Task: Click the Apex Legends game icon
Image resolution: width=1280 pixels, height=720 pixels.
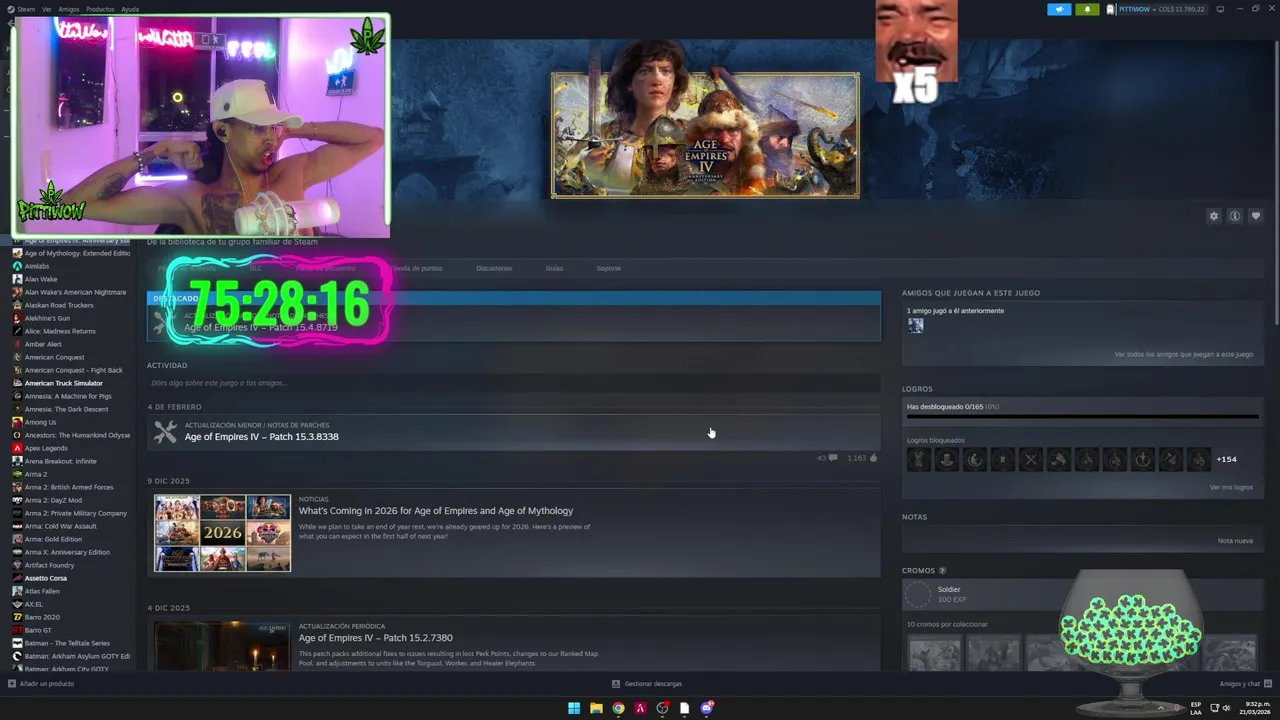Action: coord(17,448)
